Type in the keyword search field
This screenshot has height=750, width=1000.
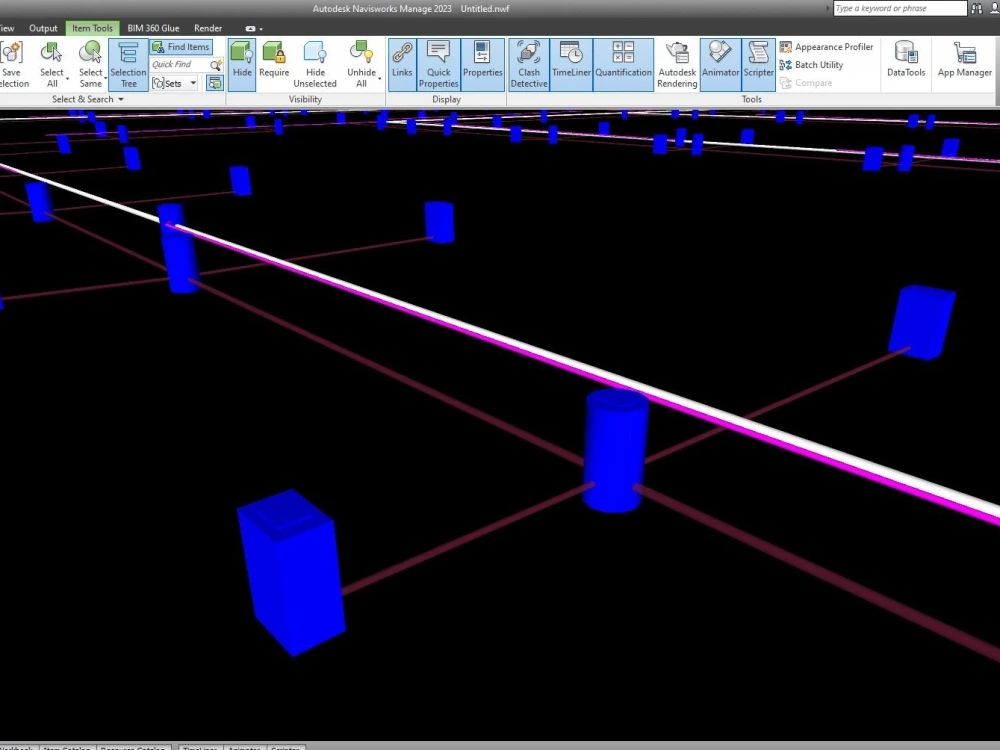(x=897, y=8)
